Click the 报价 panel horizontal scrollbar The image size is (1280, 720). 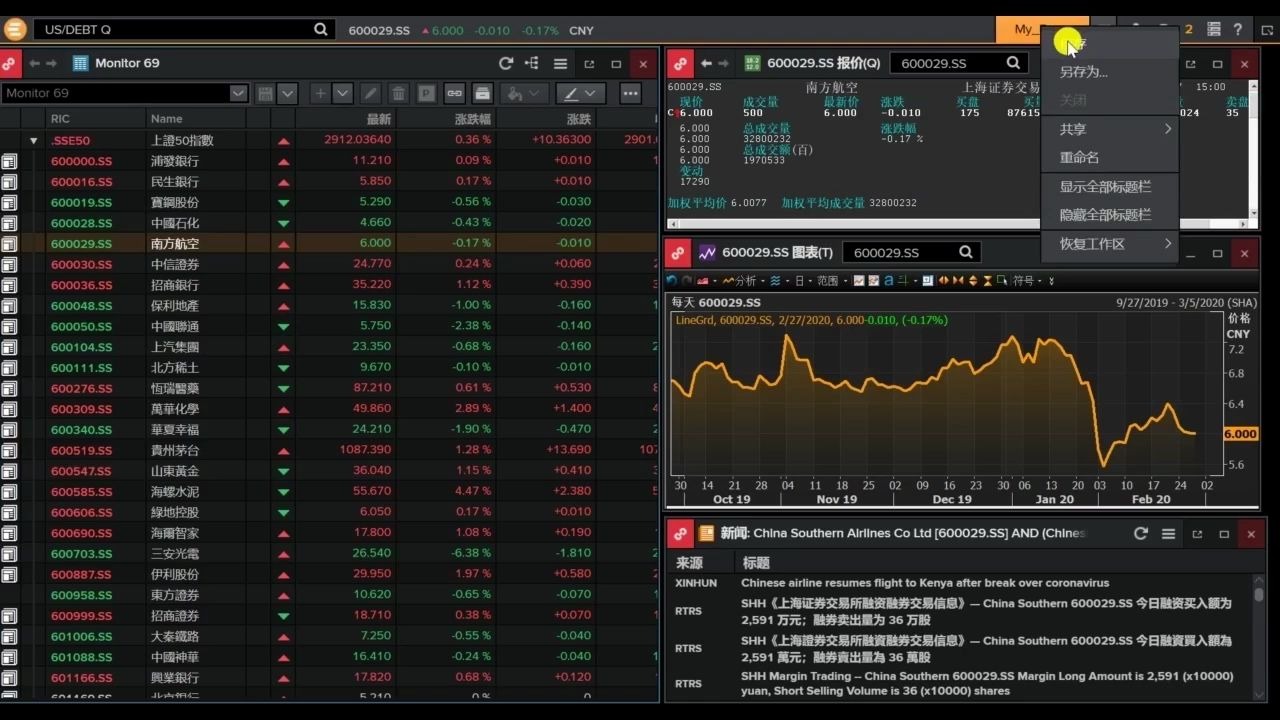click(x=958, y=223)
